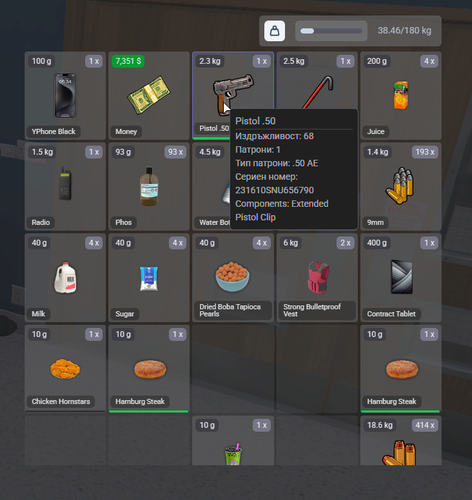
Task: Select the Money cash stack icon
Action: (149, 95)
